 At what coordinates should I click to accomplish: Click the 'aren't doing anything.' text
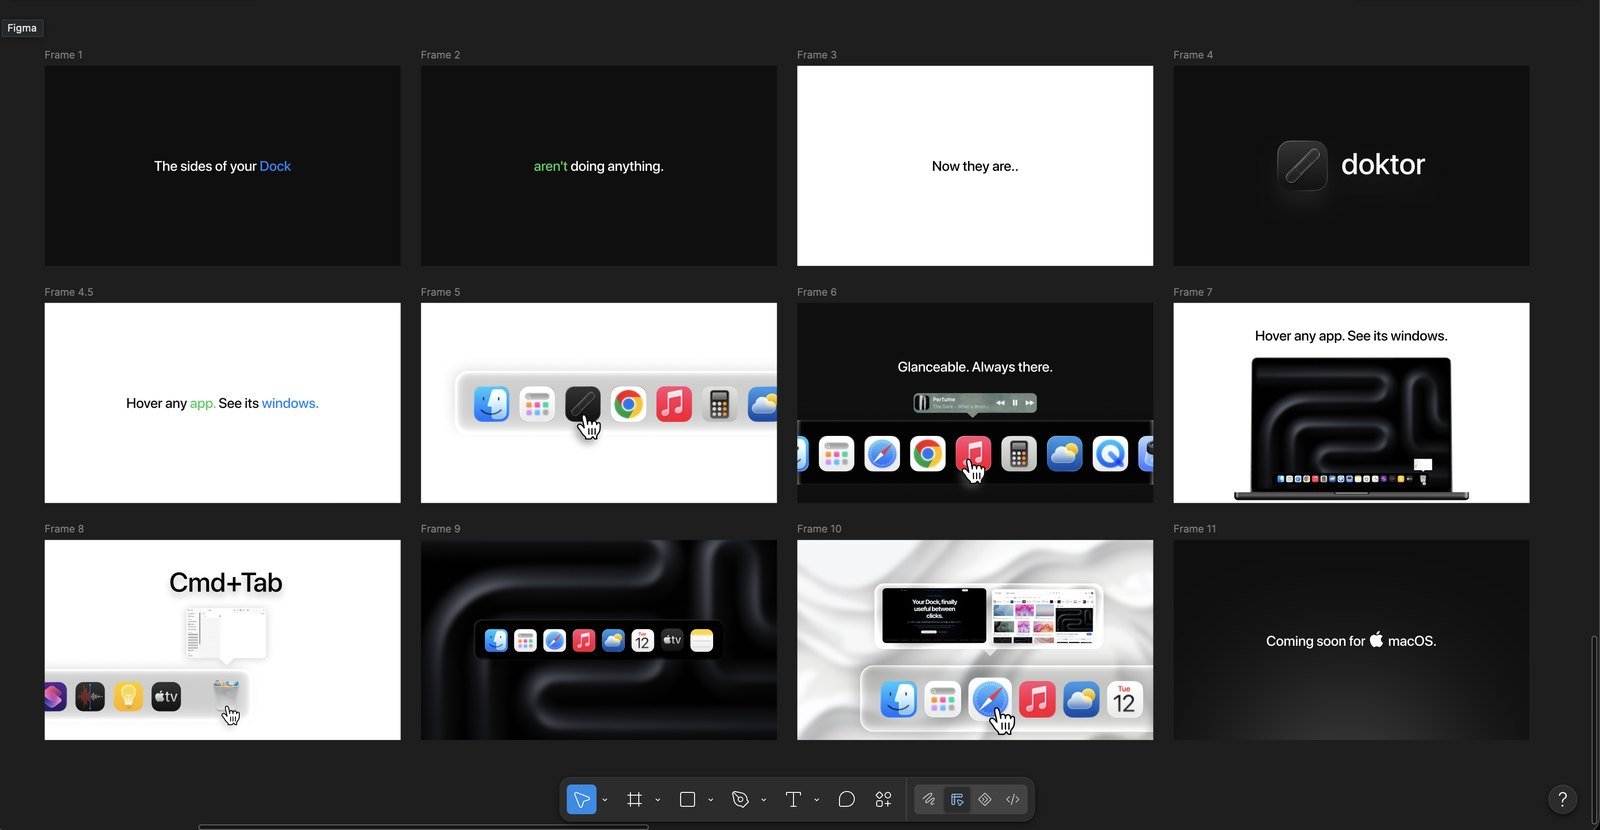(x=598, y=166)
